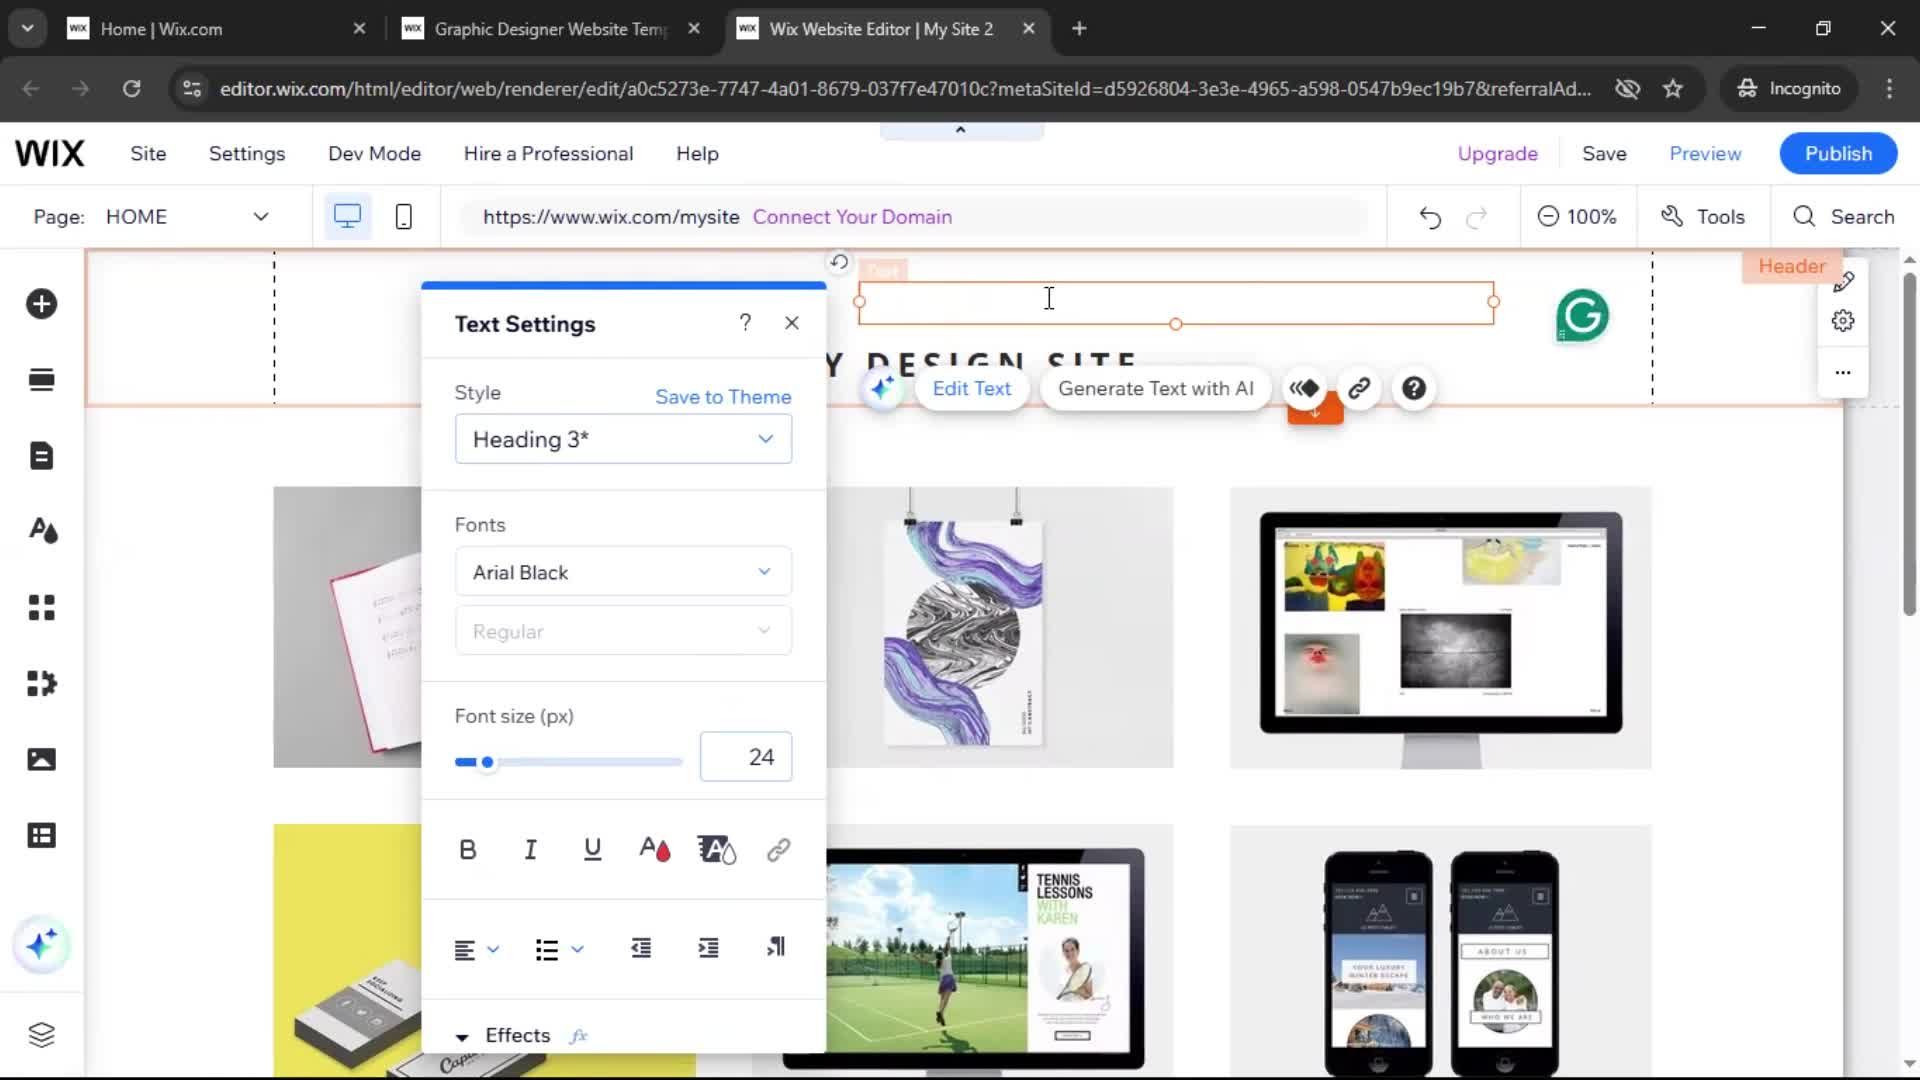Click the Save button
This screenshot has width=1920, height=1080.
1604,154
